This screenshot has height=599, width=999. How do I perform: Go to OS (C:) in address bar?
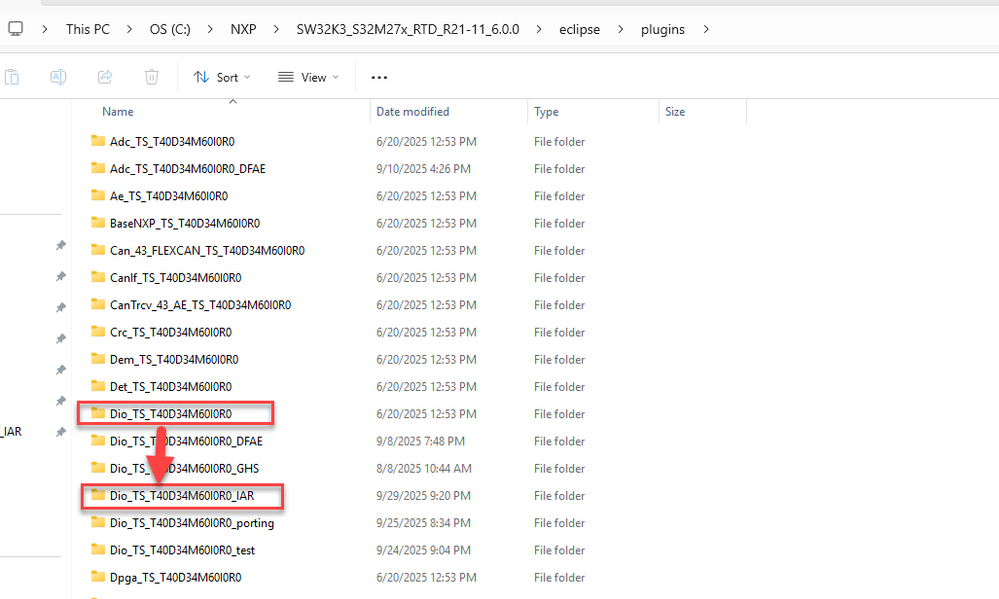click(x=170, y=29)
